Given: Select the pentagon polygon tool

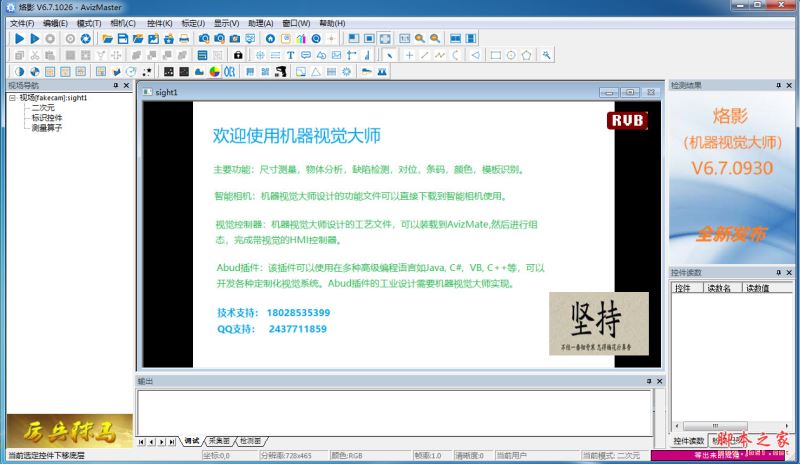Looking at the screenshot, I should tap(526, 55).
